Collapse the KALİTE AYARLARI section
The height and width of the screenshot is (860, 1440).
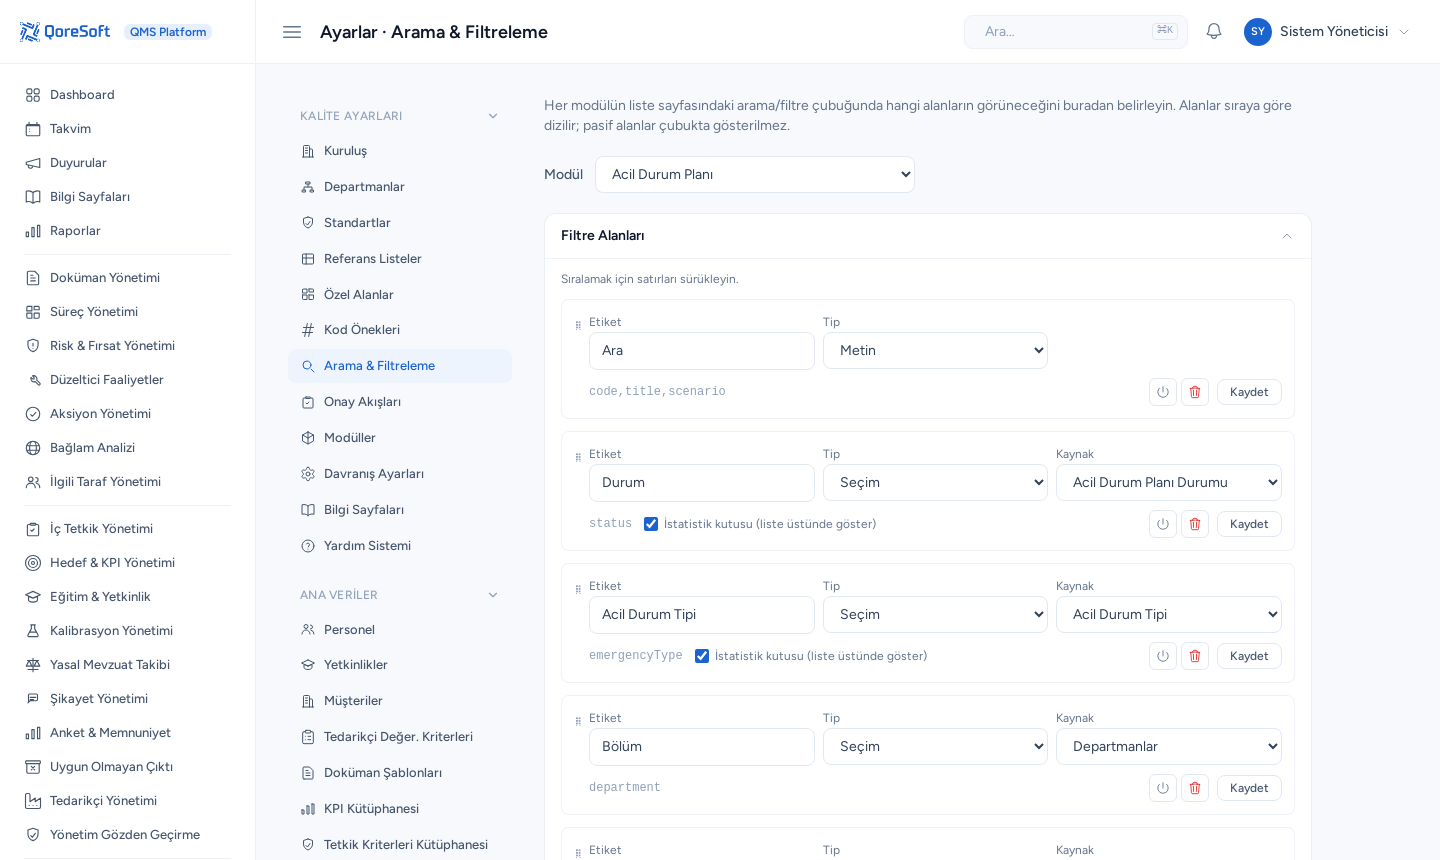coord(493,116)
